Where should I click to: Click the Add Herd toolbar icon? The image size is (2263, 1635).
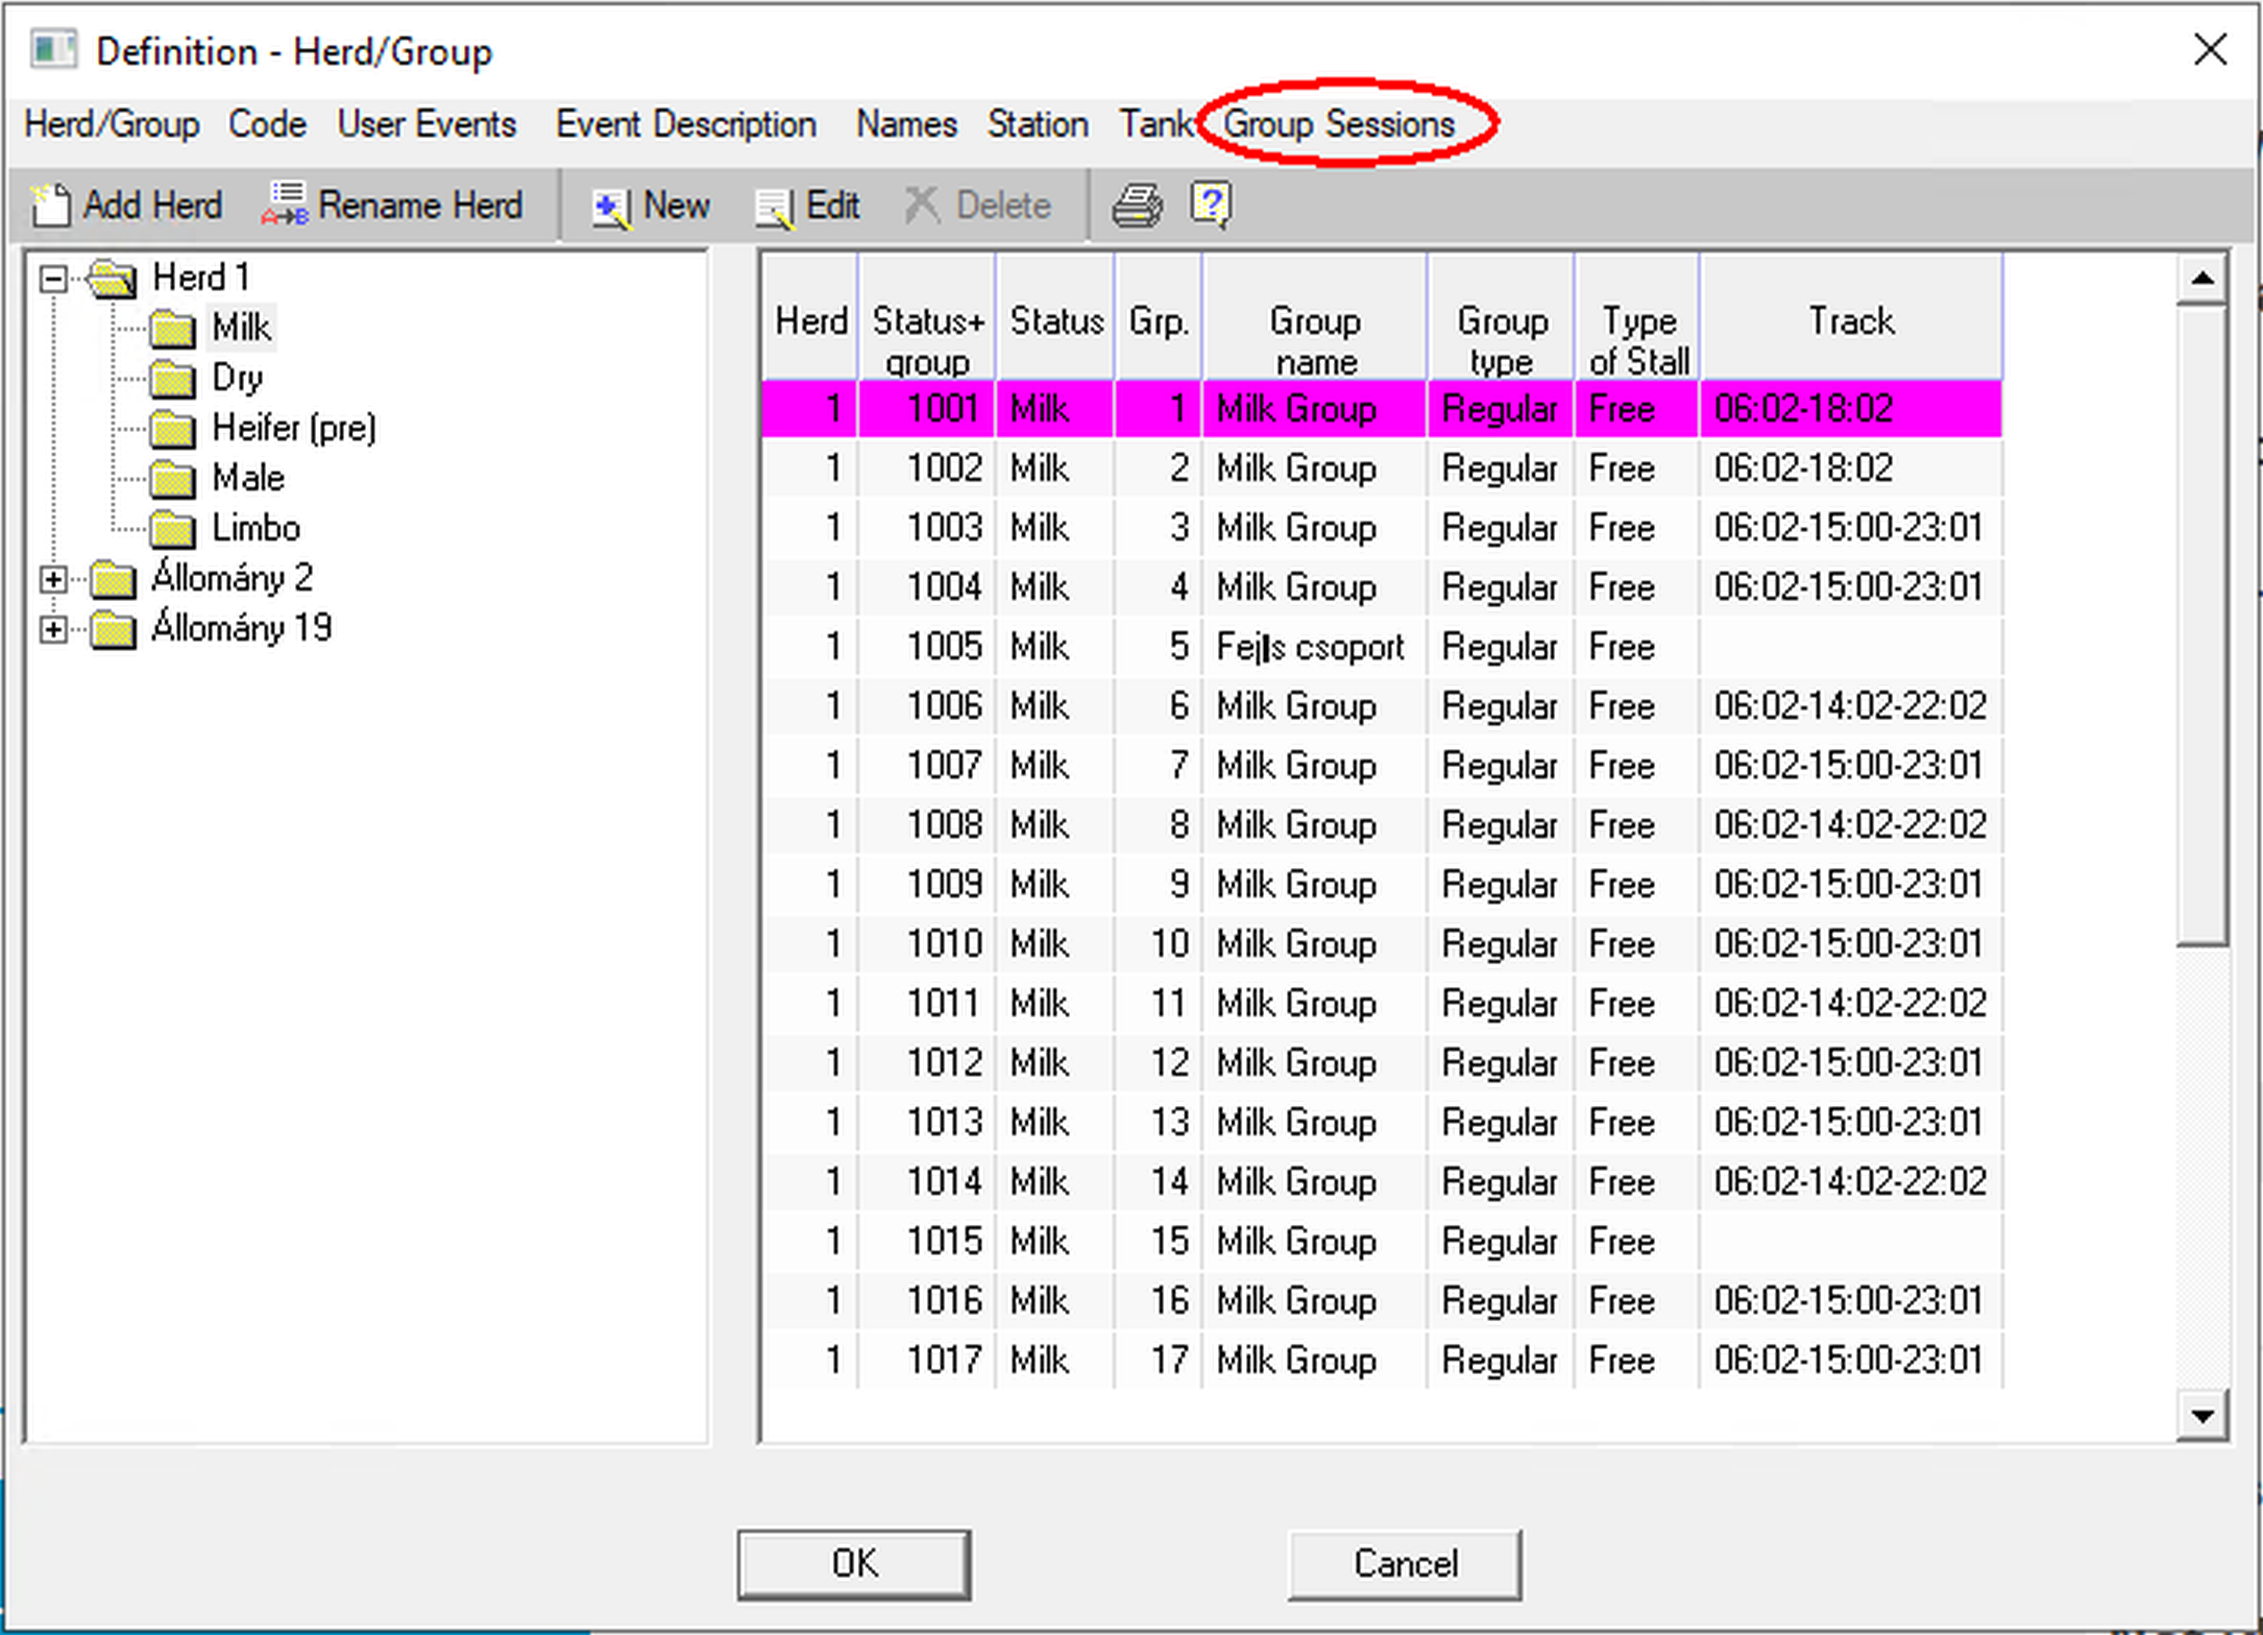(51, 206)
